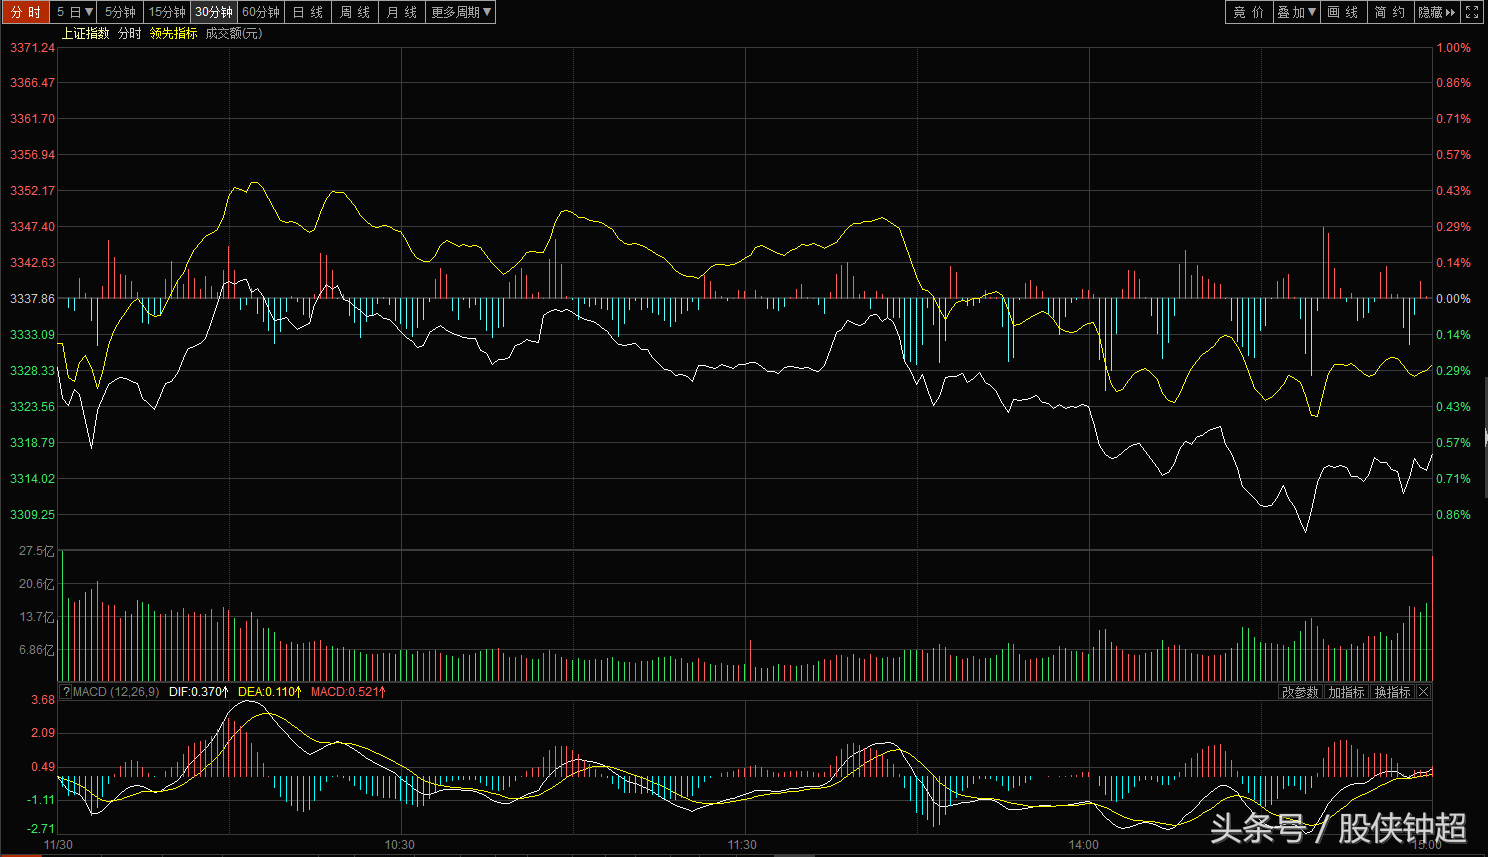Click the DIF:0.370 value readout
The image size is (1488, 857).
click(x=198, y=692)
